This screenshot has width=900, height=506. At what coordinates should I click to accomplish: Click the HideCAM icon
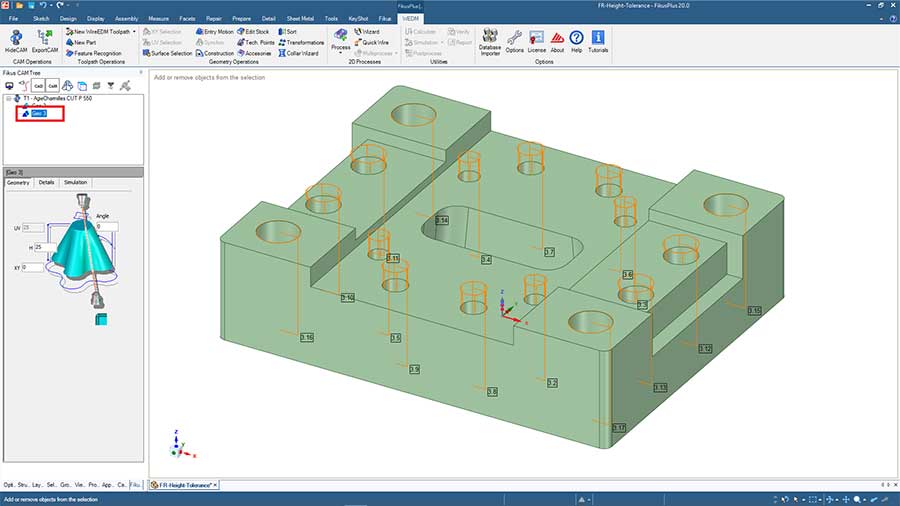[x=16, y=38]
